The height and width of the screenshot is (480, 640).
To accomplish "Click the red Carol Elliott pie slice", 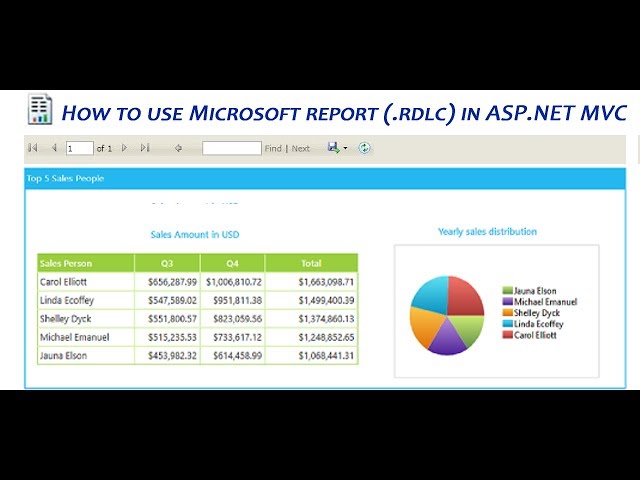I will tap(464, 296).
